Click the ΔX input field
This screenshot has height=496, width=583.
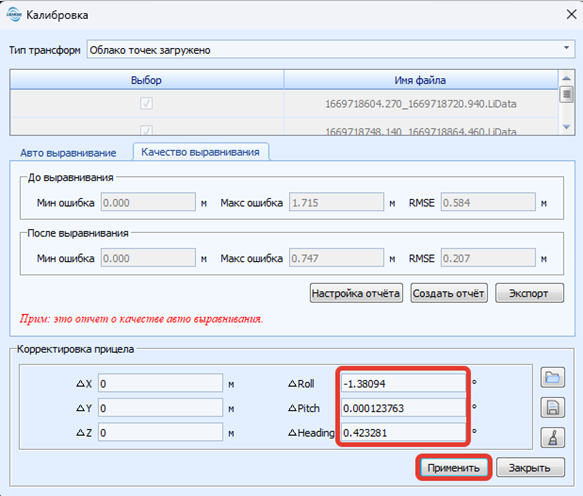[160, 383]
